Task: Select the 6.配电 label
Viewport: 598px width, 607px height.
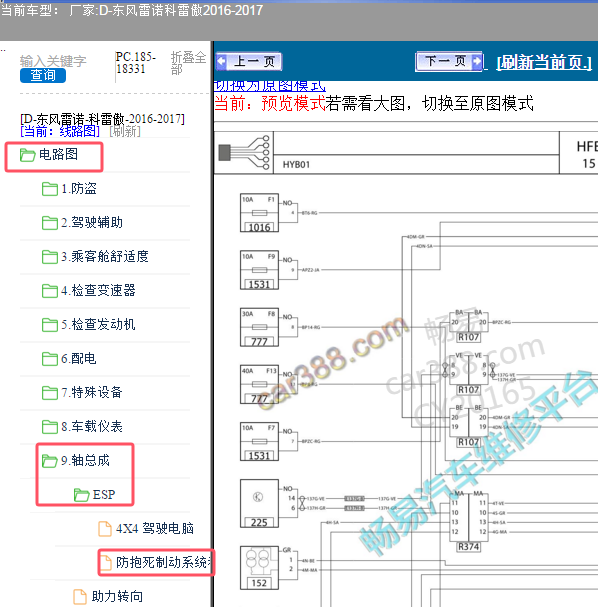Action: tap(79, 358)
